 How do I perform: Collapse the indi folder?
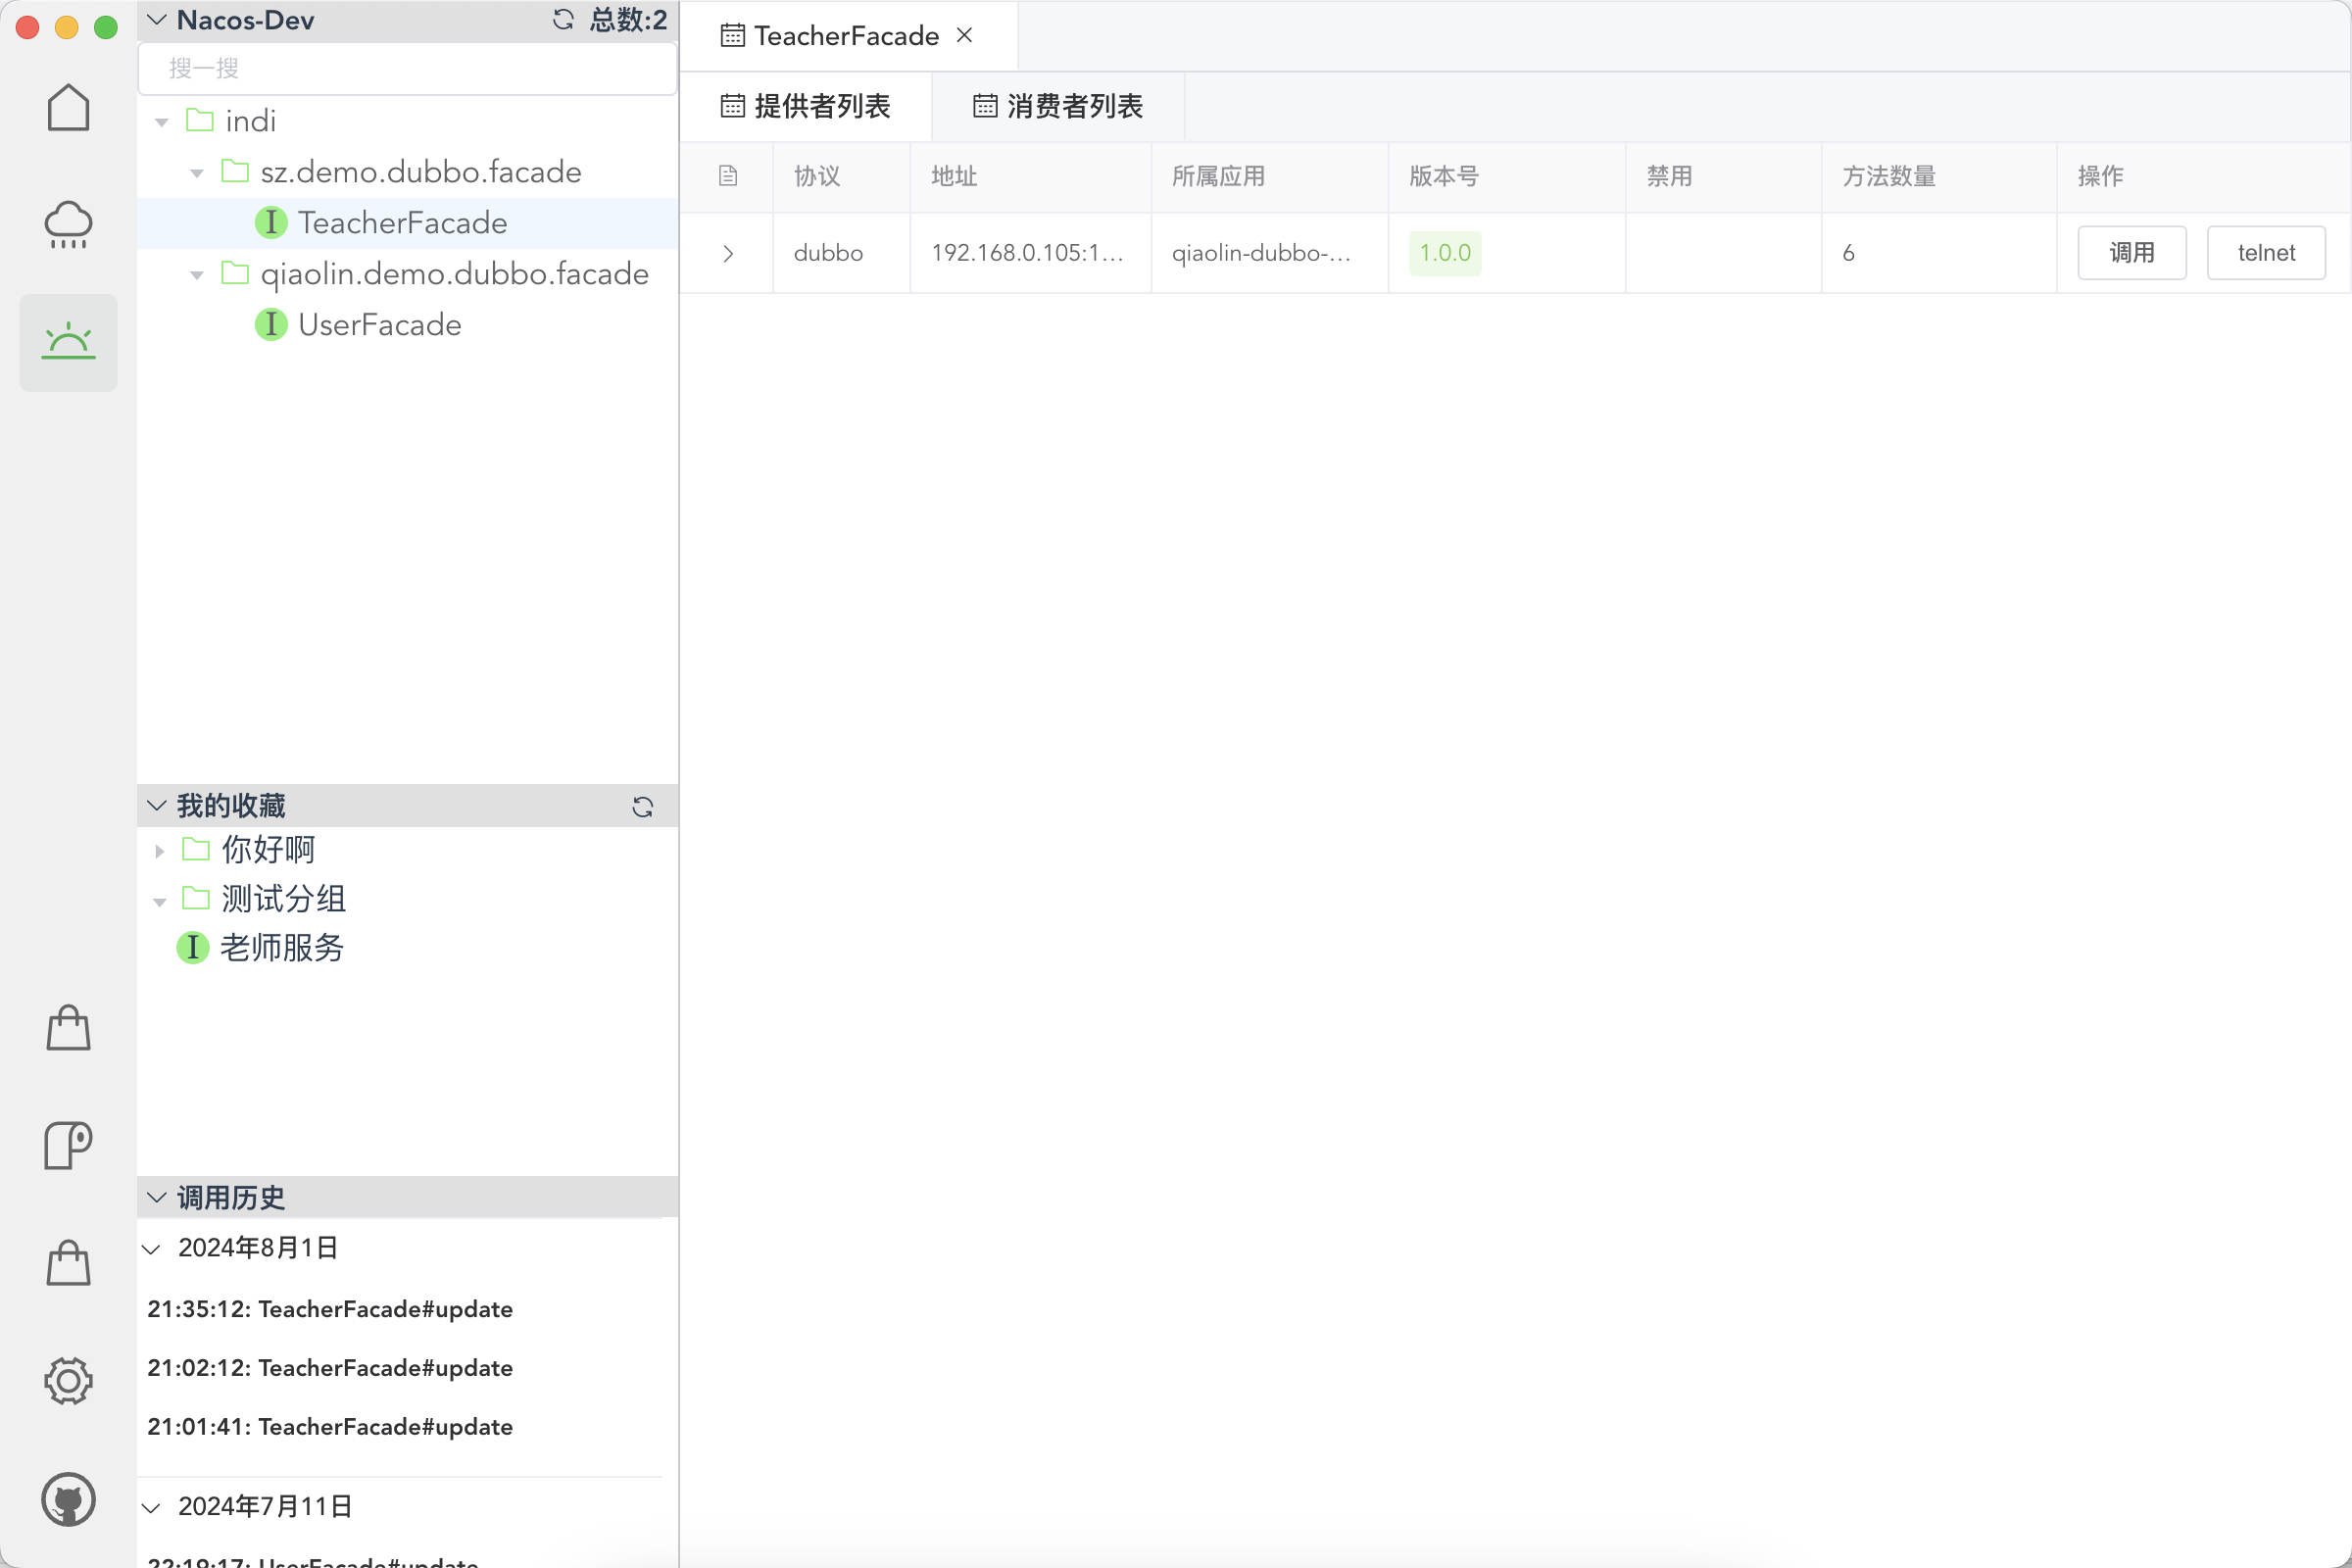(x=162, y=122)
